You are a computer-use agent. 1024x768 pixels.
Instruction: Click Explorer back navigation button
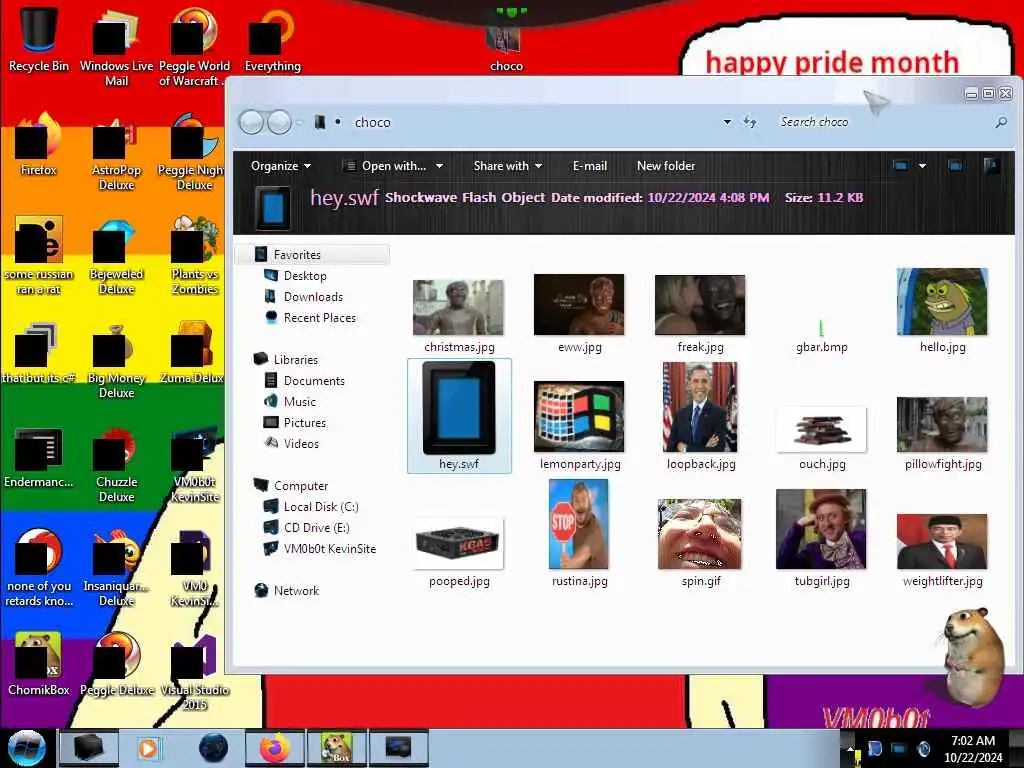point(251,122)
